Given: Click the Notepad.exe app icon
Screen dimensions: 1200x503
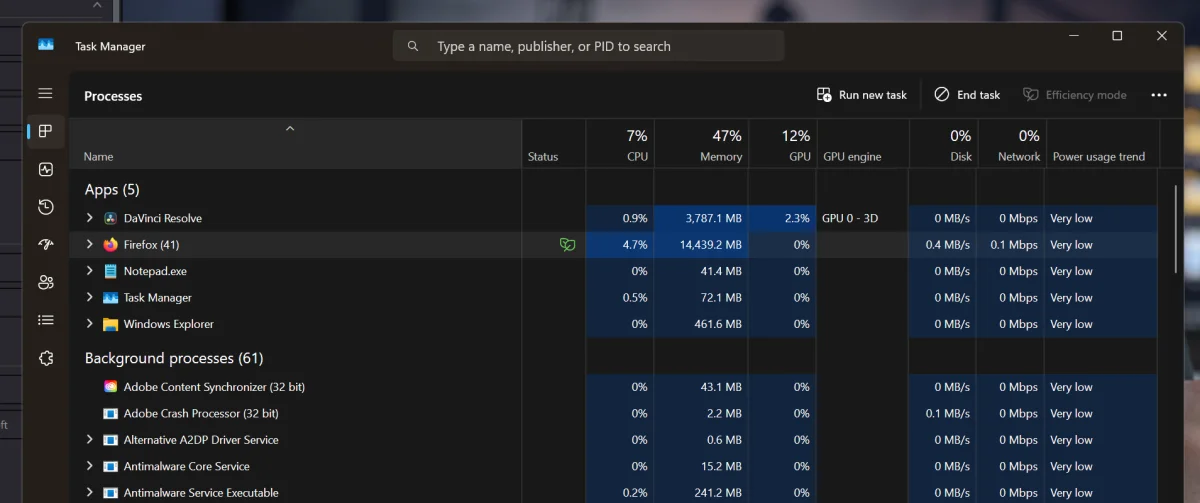Looking at the screenshot, I should 110,271.
